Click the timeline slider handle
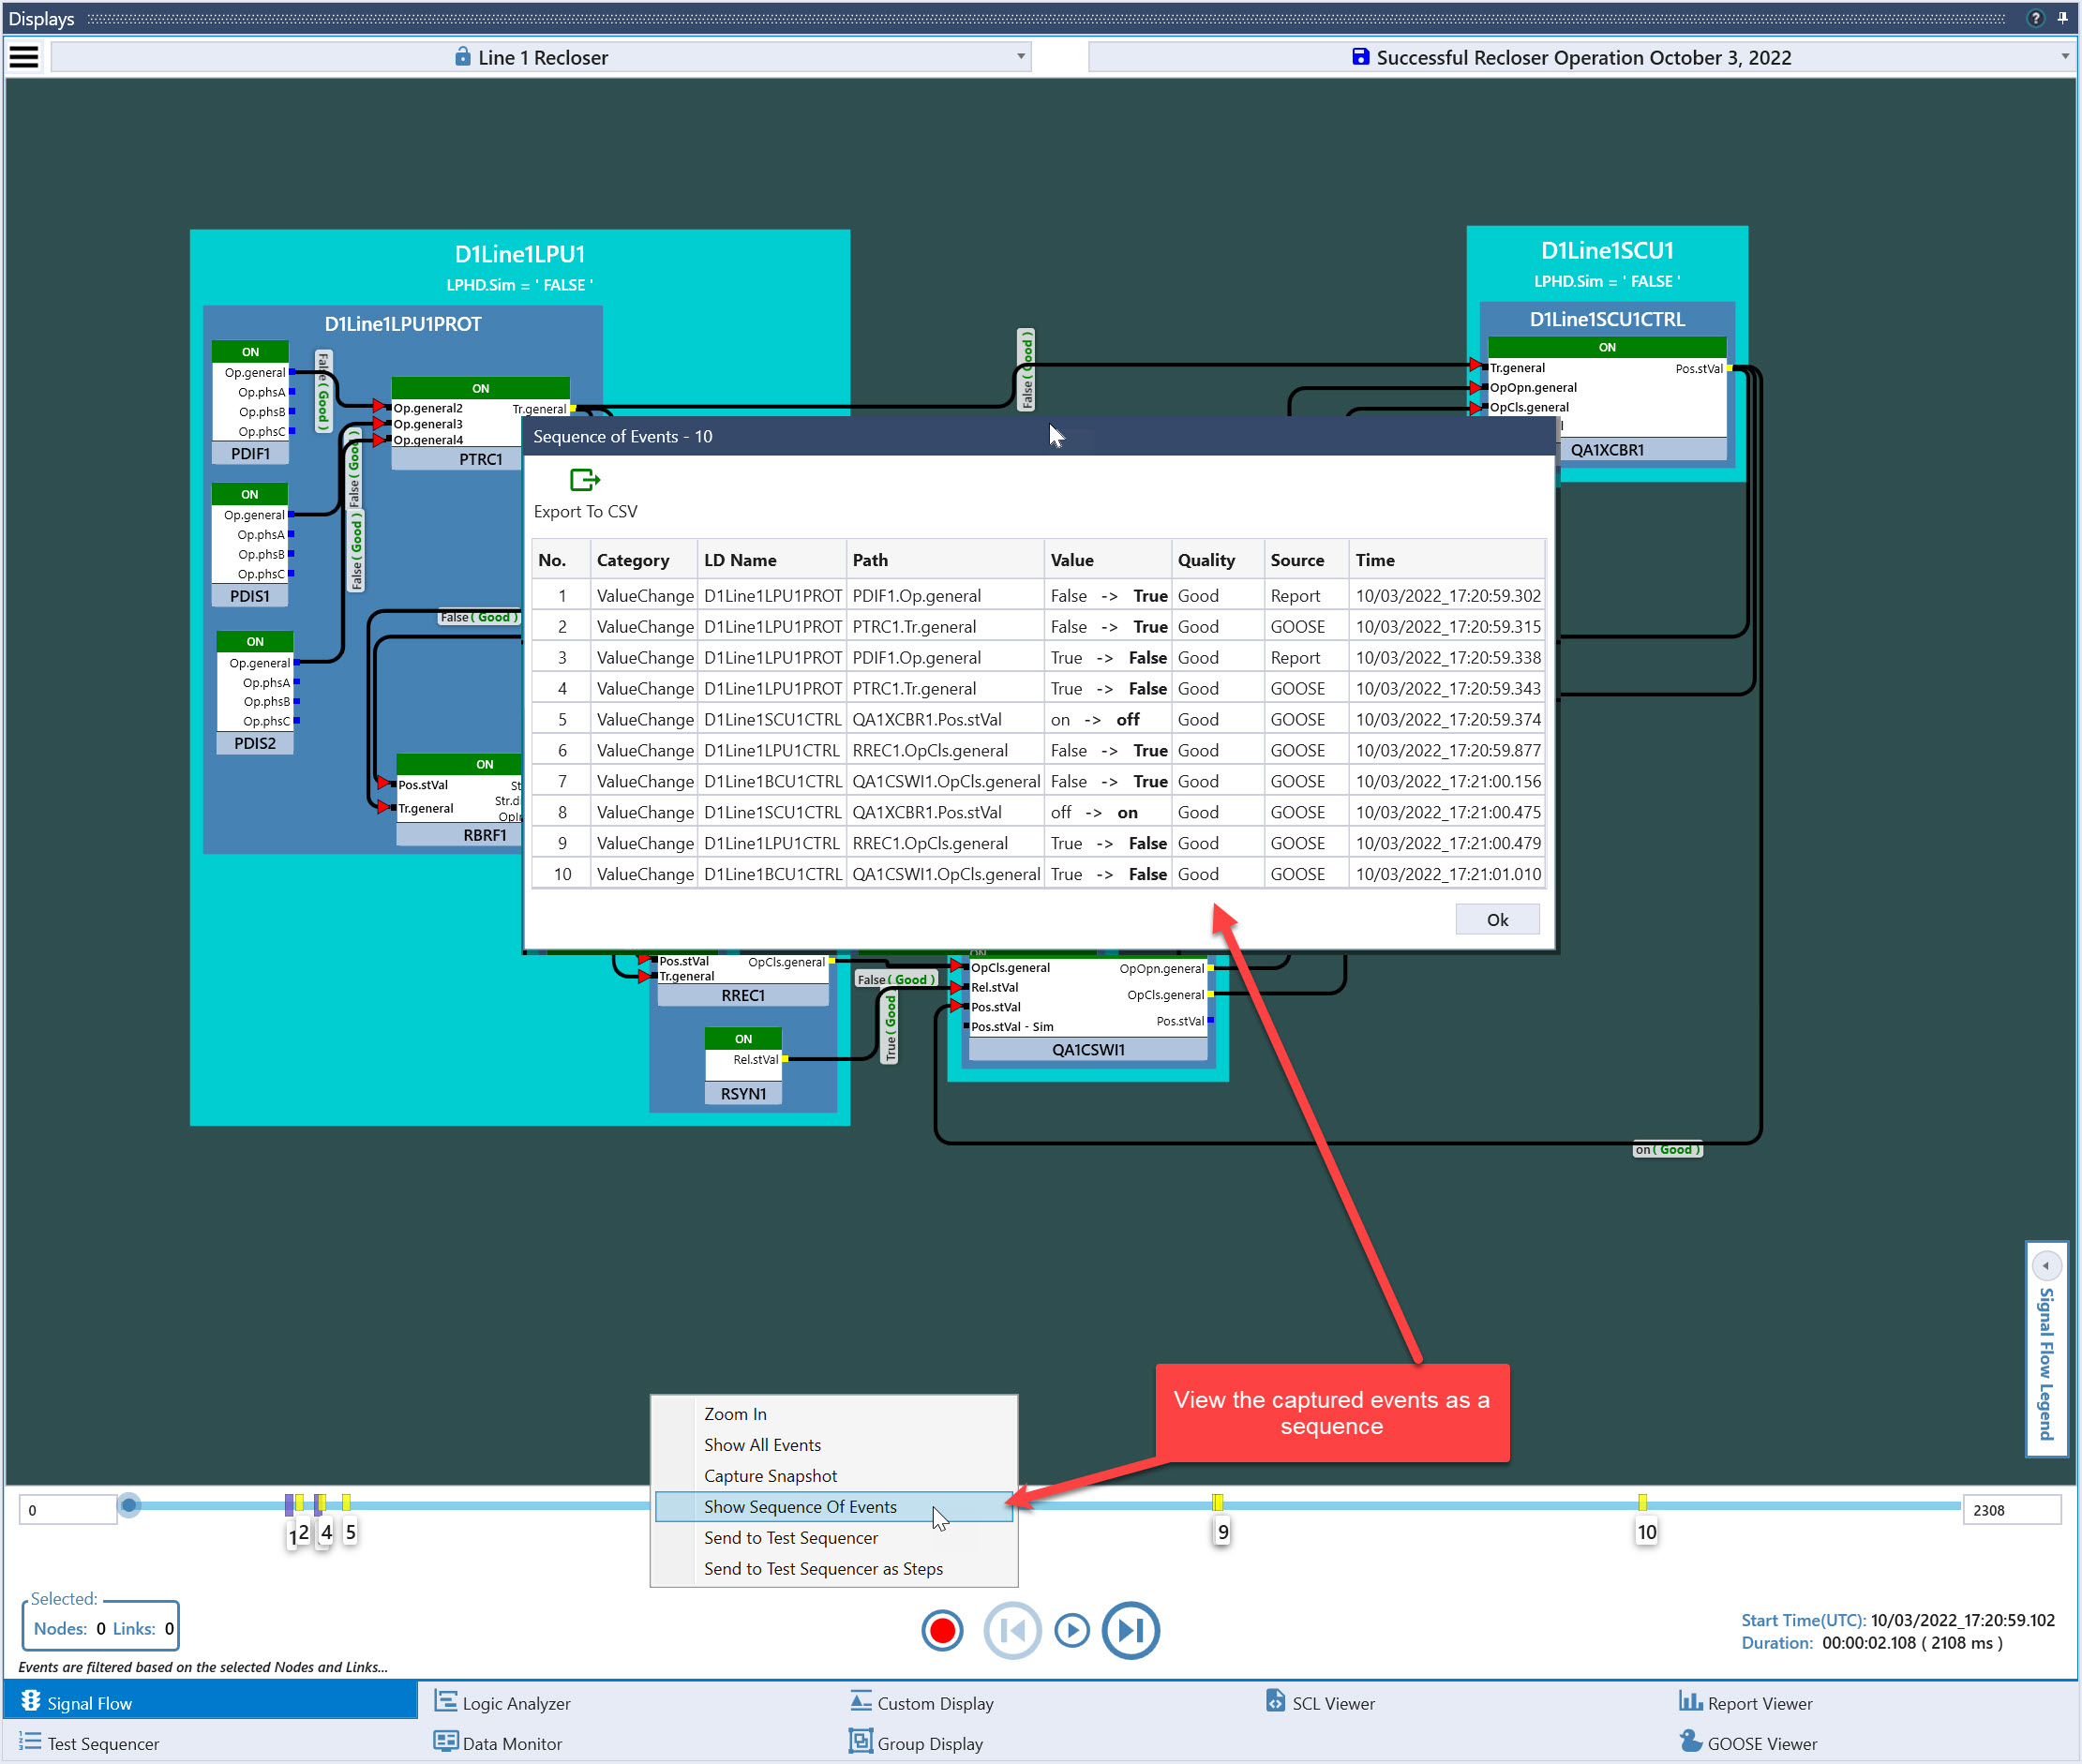This screenshot has width=2082, height=1764. pos(129,1505)
